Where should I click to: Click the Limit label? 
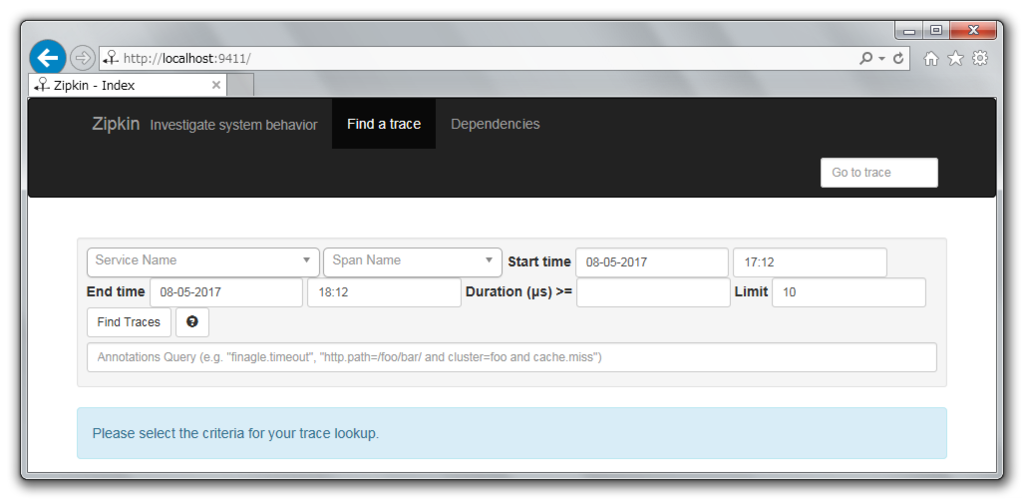tap(751, 292)
